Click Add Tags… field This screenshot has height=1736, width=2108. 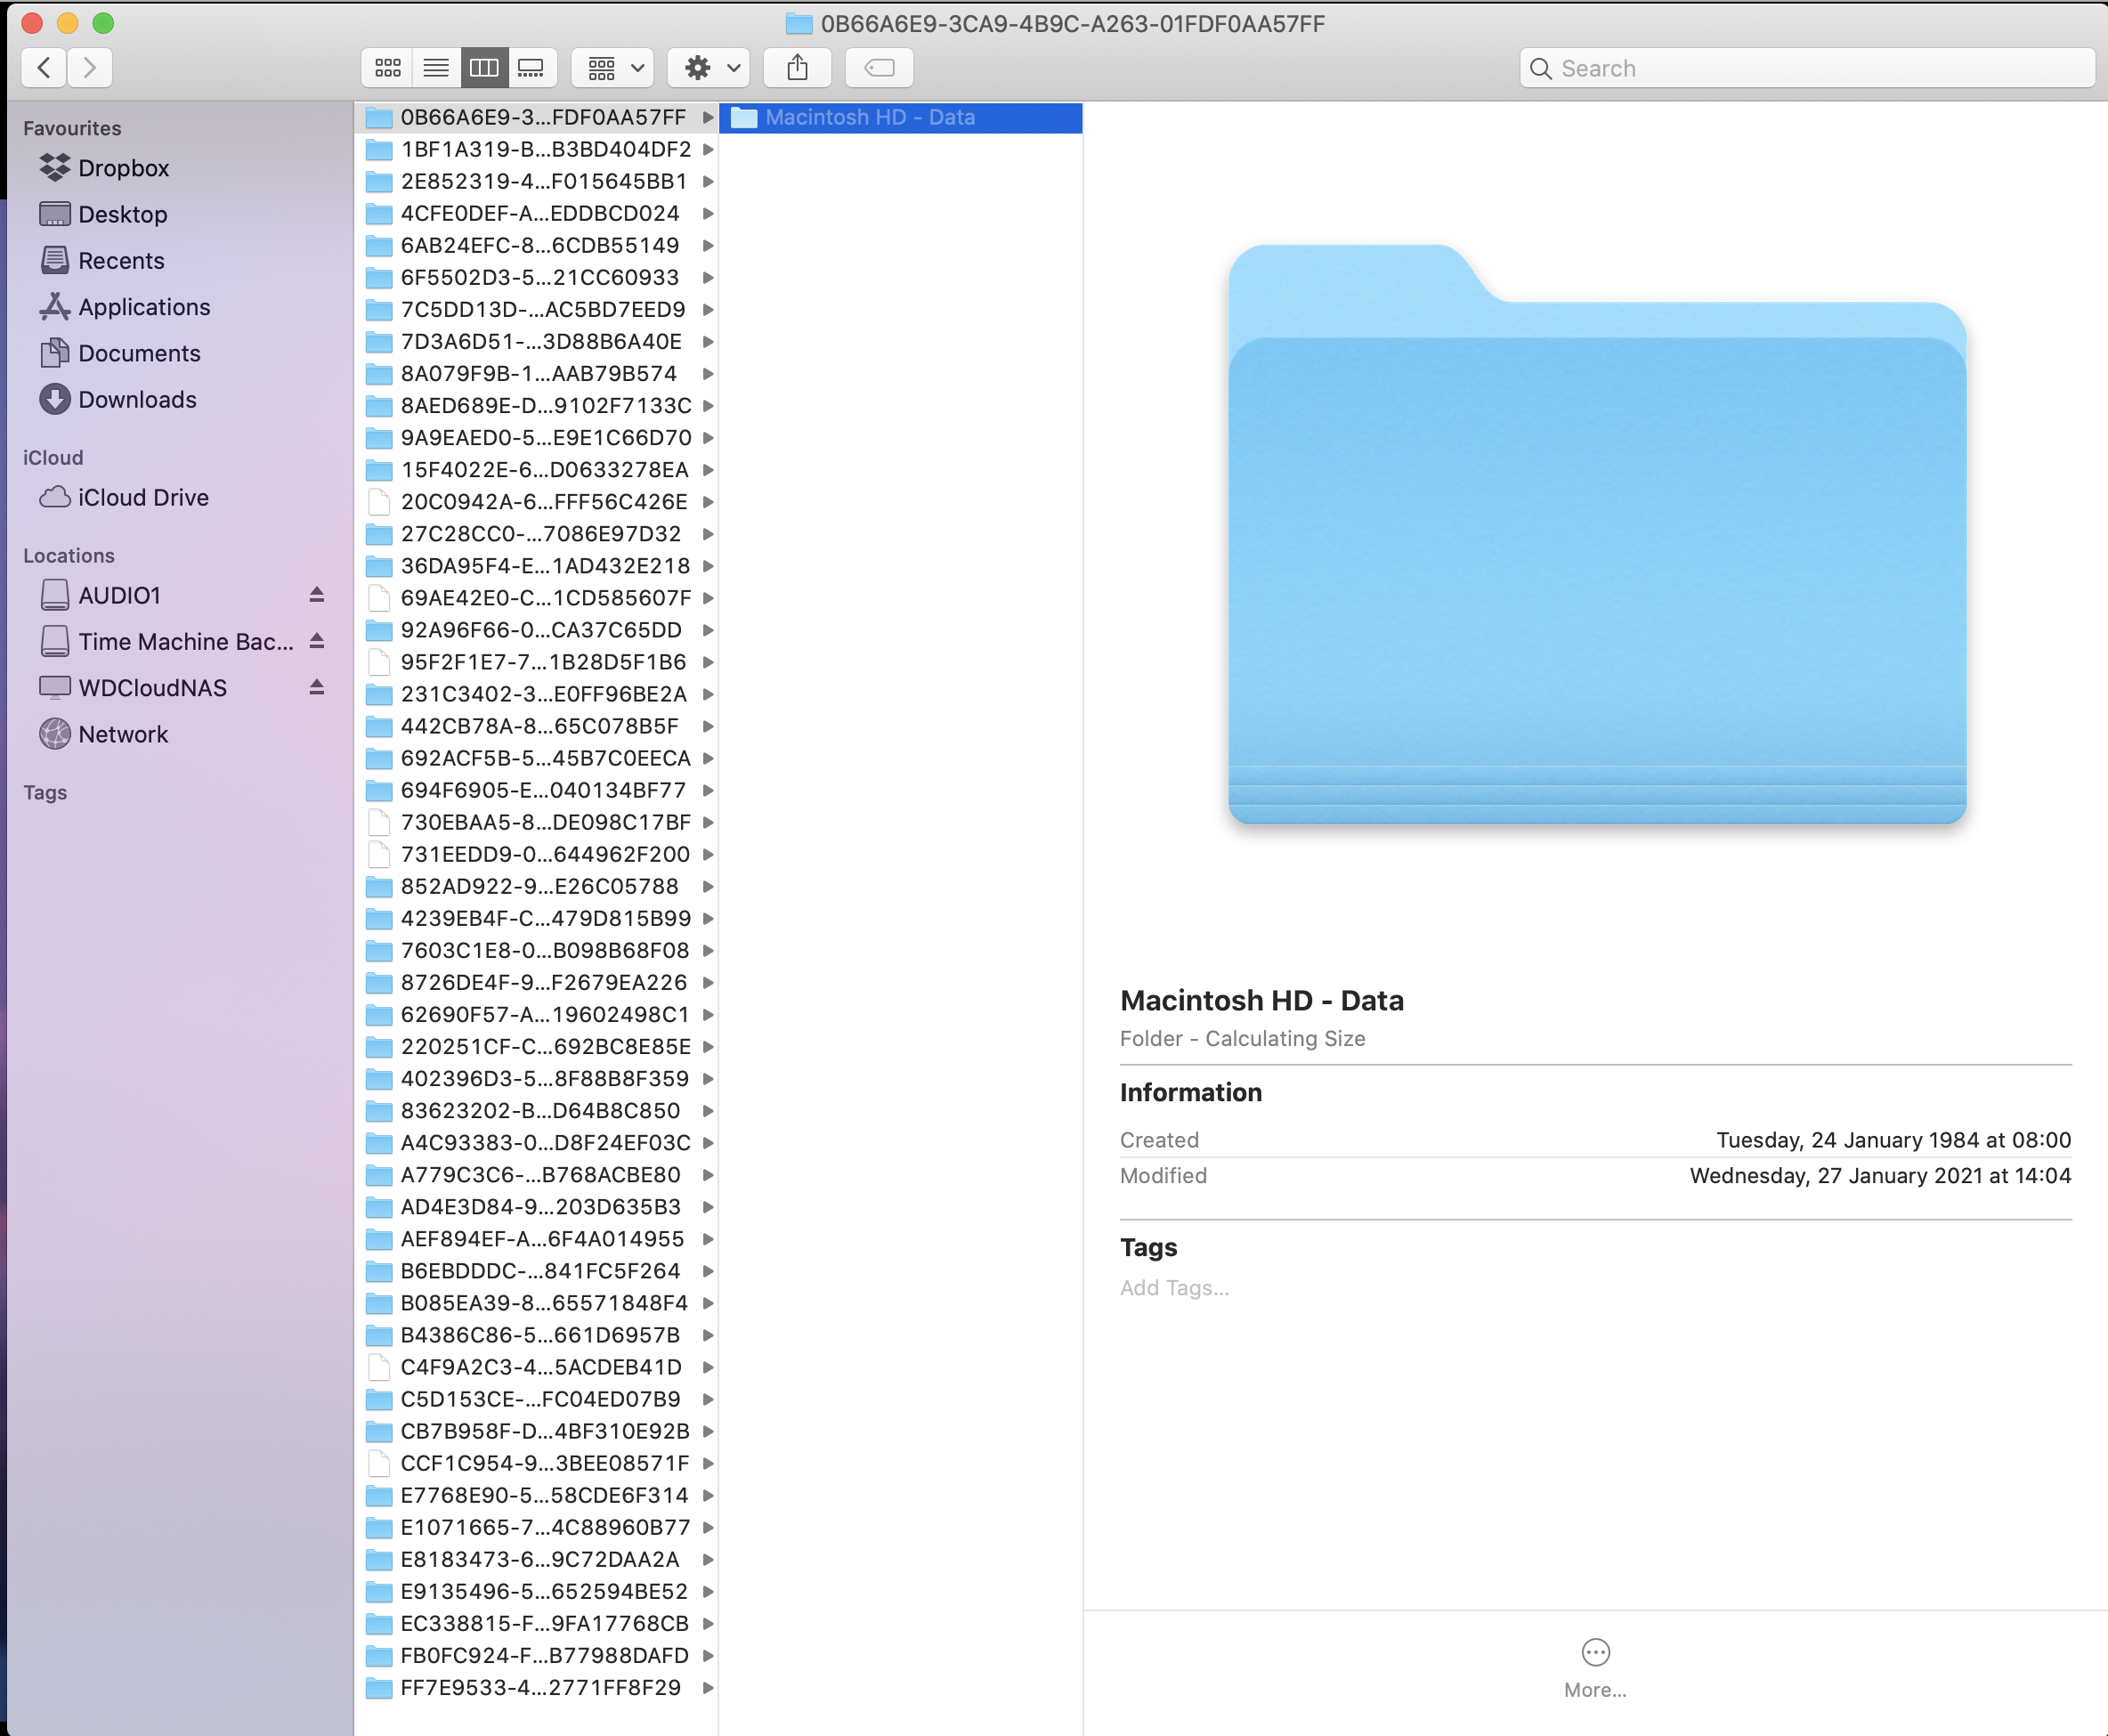(1174, 1288)
